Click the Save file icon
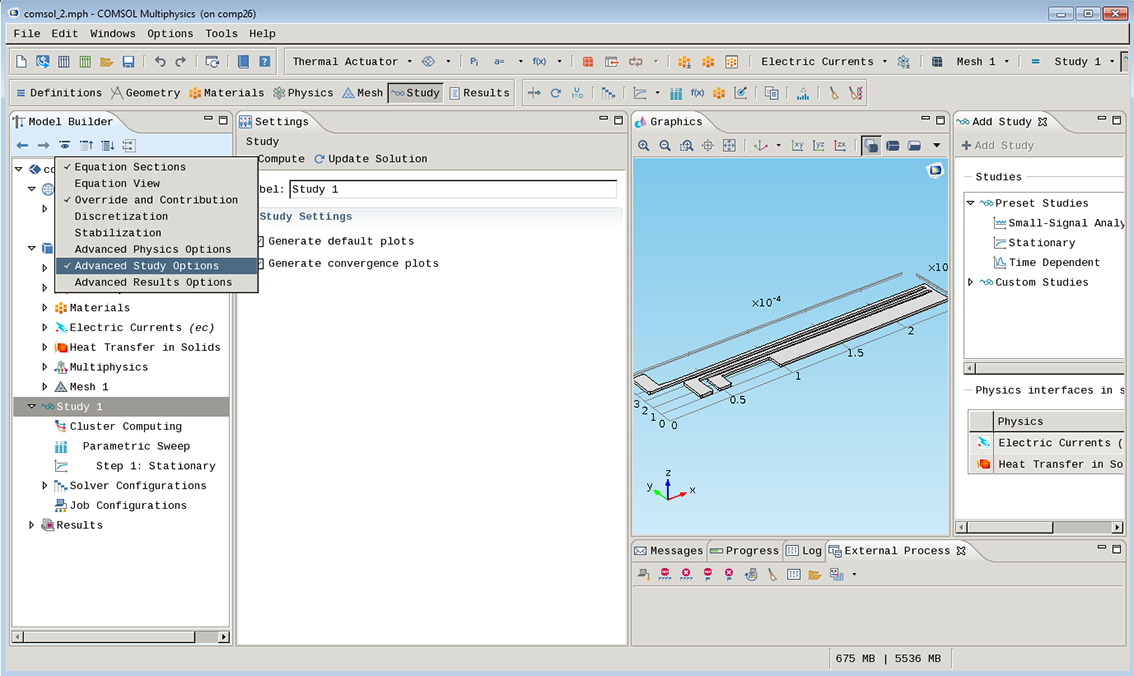This screenshot has width=1134, height=676. click(x=128, y=62)
